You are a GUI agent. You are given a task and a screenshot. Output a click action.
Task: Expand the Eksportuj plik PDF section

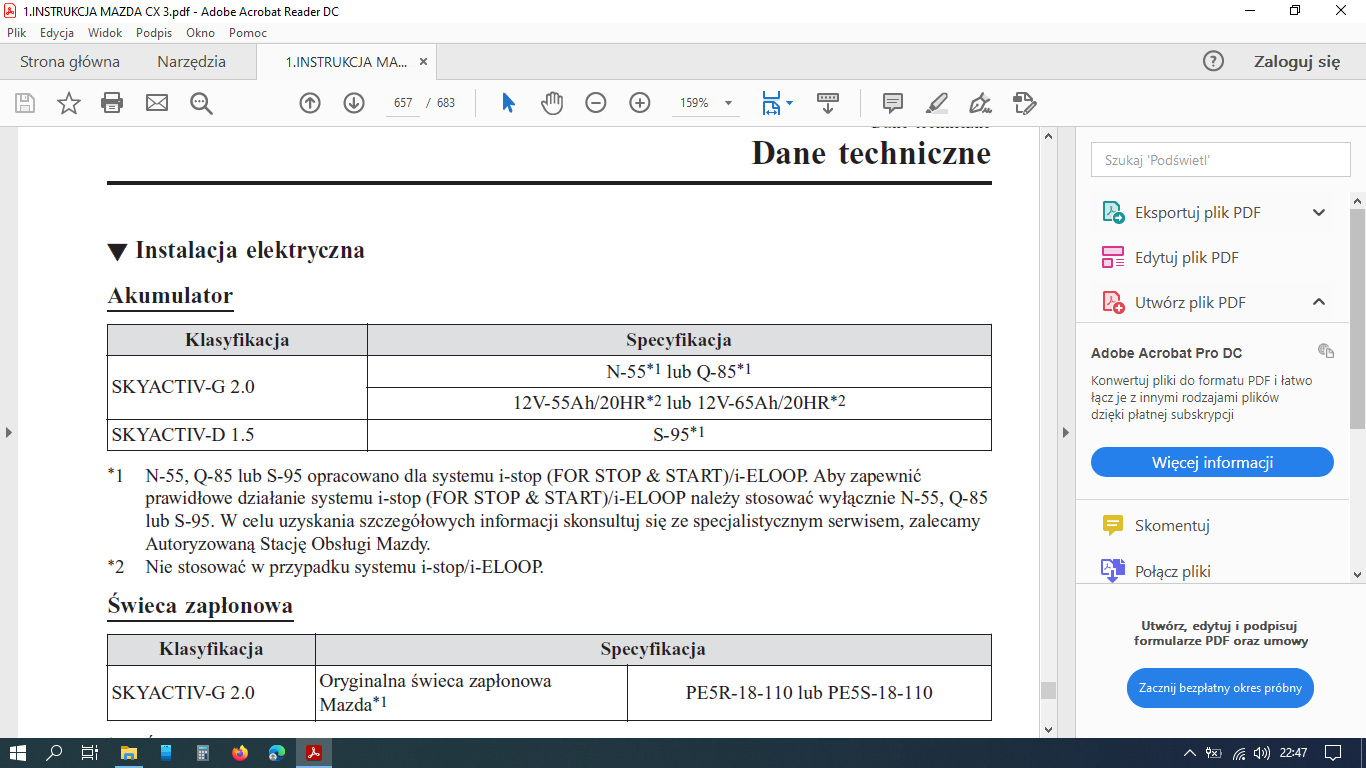click(x=1318, y=212)
